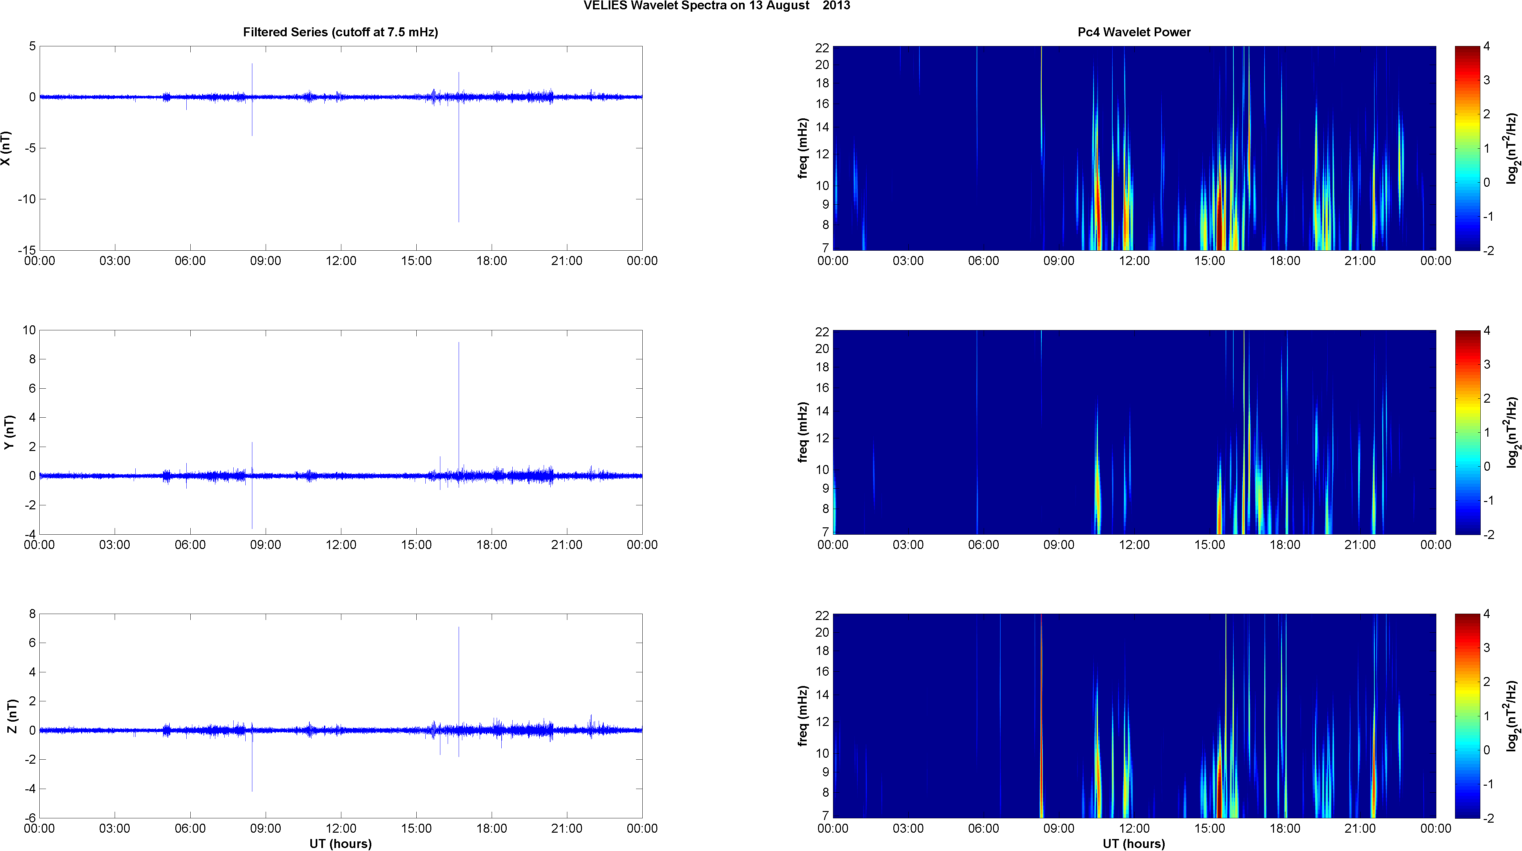Image resolution: width=1522 pixels, height=851 pixels.
Task: Click the colorbar unit label beside the middle spectrogram
Action: click(1513, 432)
